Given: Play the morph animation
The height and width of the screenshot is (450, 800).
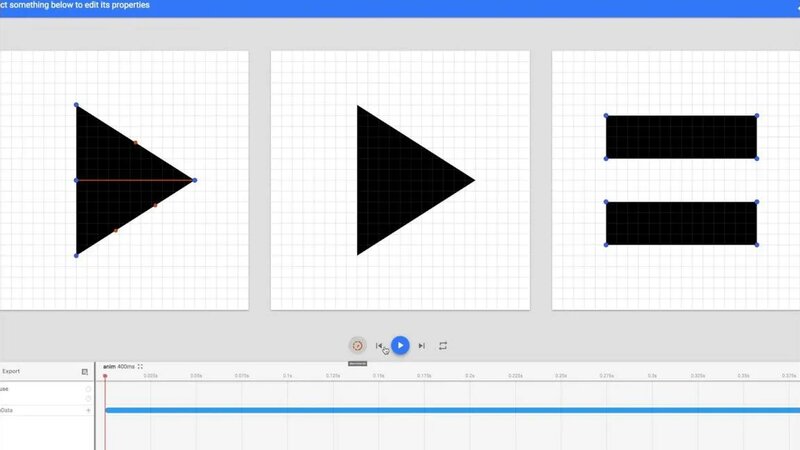Looking at the screenshot, I should click(400, 346).
